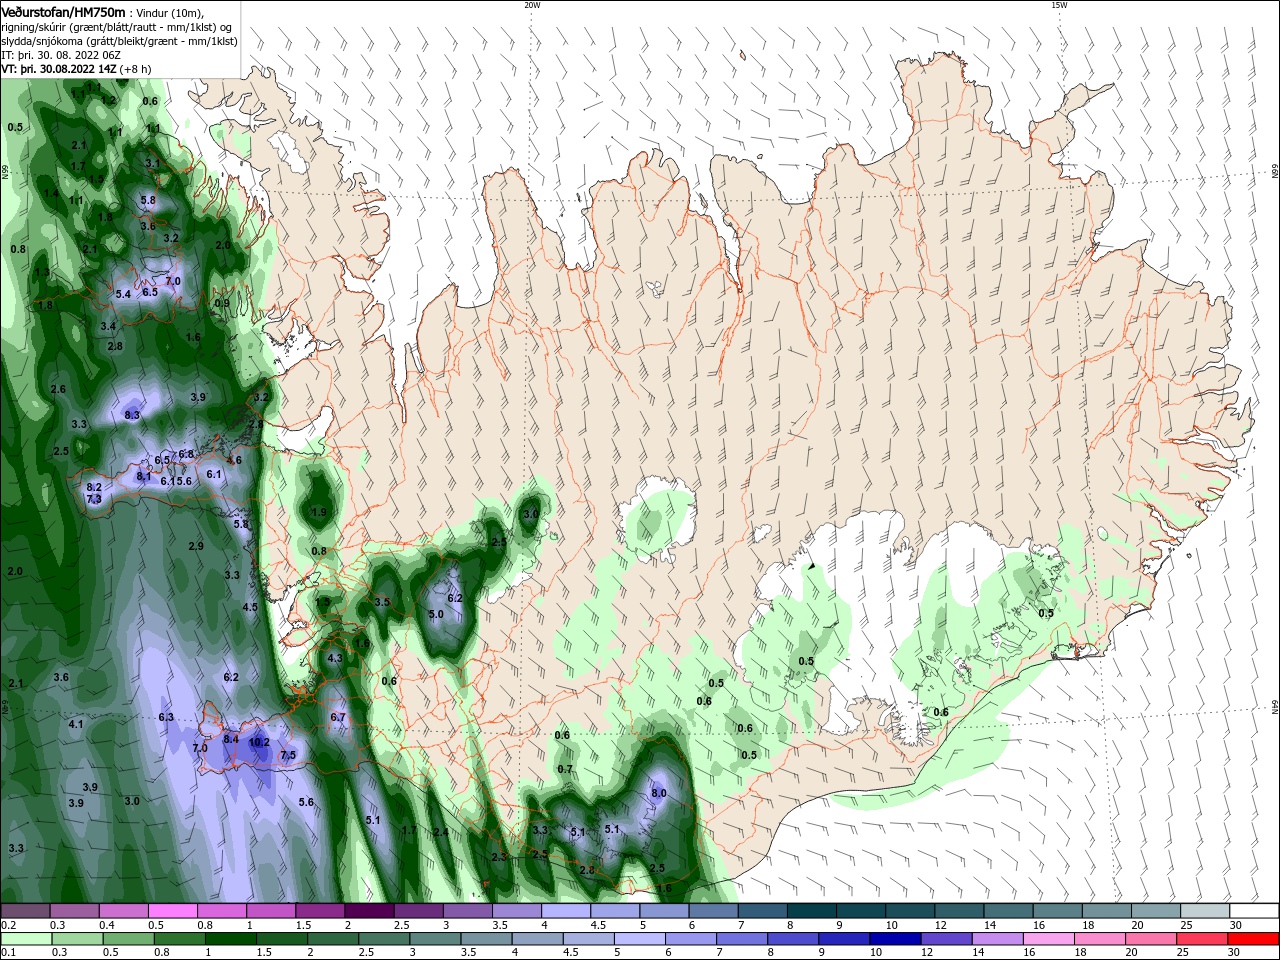Click the initial time line IT: þri. 30. 08. 2022 06Z
The image size is (1280, 960).
tap(63, 56)
